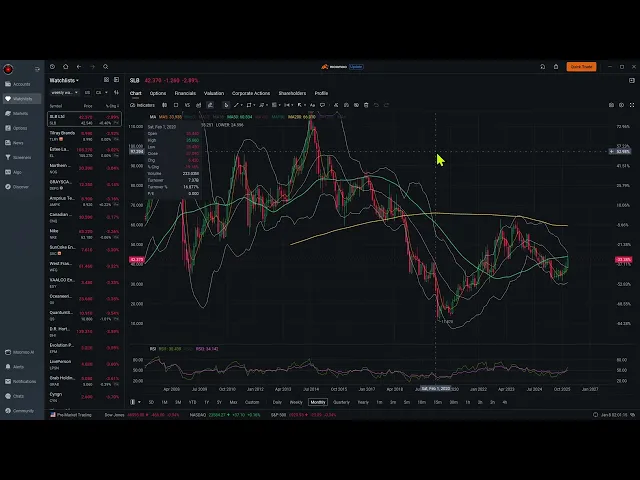
Task: Open the headset support icon
Action: click(542, 67)
